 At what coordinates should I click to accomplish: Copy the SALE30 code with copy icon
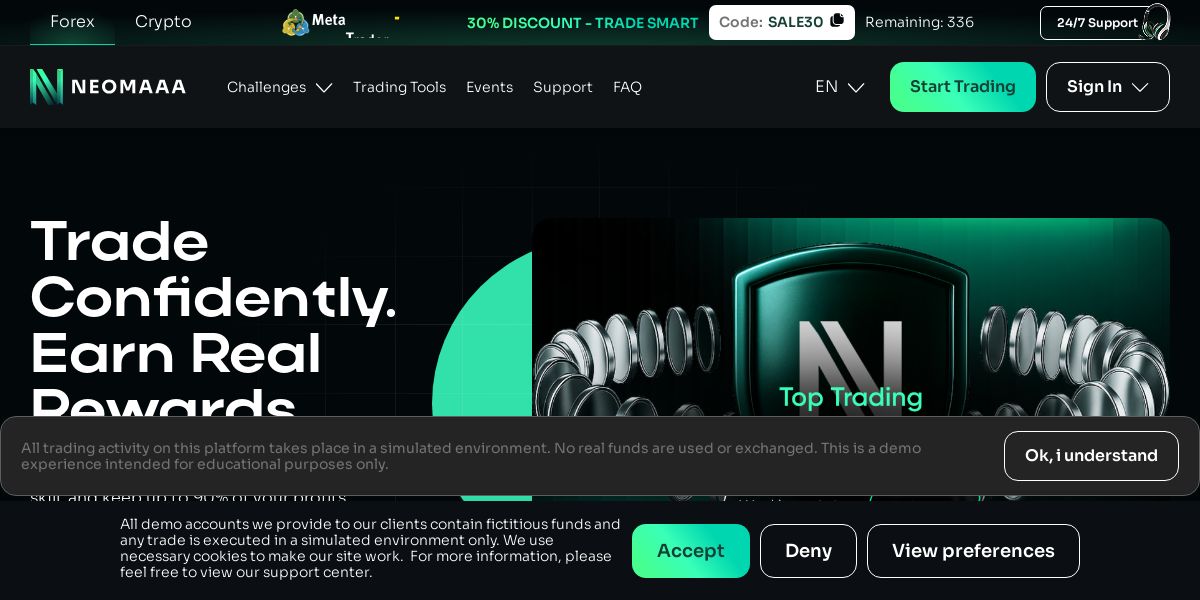point(837,20)
